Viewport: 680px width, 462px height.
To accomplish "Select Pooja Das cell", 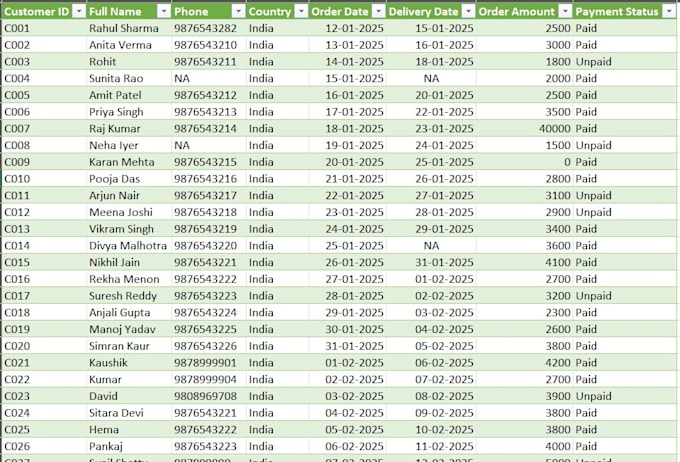I will coord(129,179).
